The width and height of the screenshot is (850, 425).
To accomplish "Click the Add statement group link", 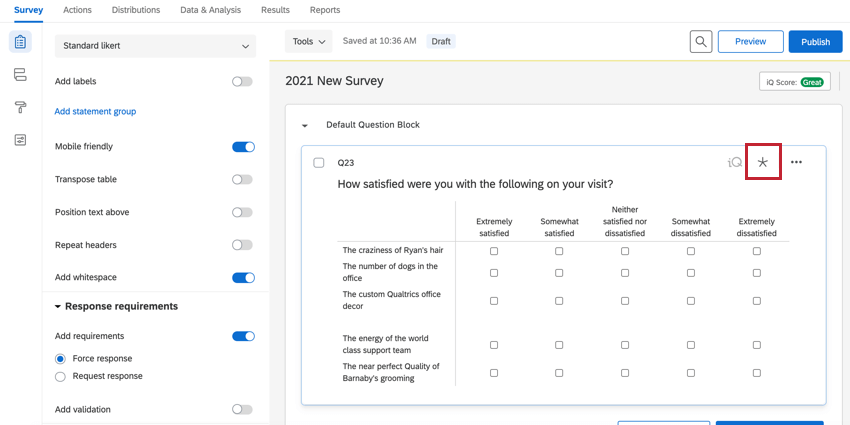I will (95, 112).
